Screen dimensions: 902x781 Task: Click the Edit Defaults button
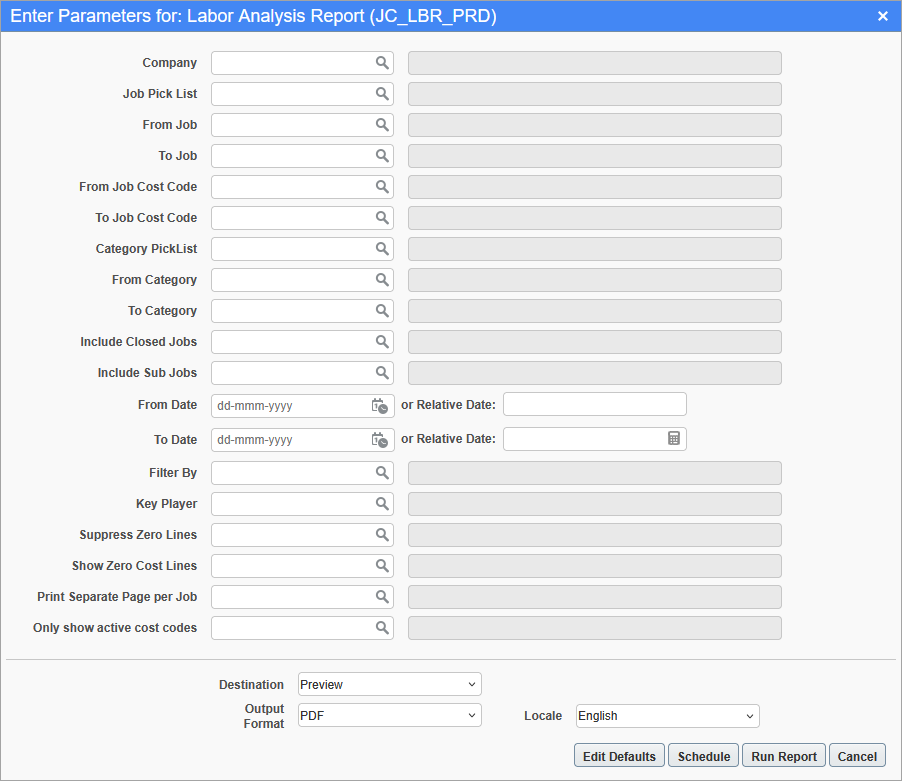(618, 755)
